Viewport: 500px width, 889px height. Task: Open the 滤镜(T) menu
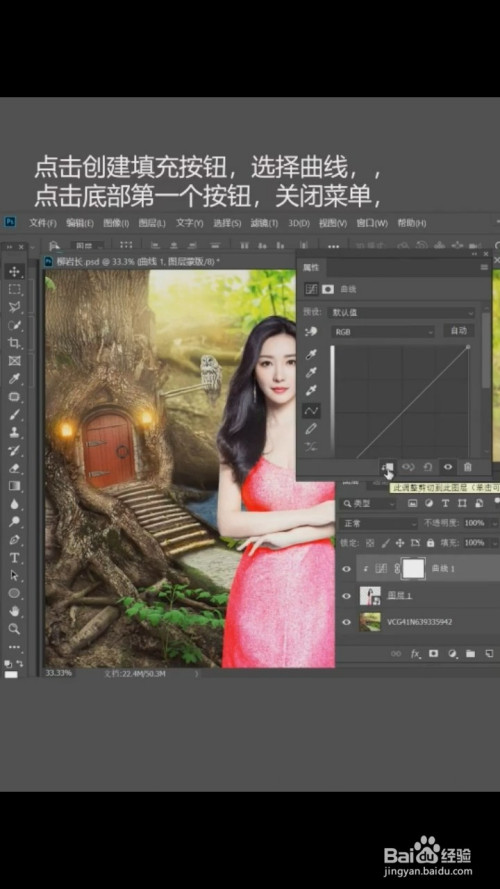(264, 223)
